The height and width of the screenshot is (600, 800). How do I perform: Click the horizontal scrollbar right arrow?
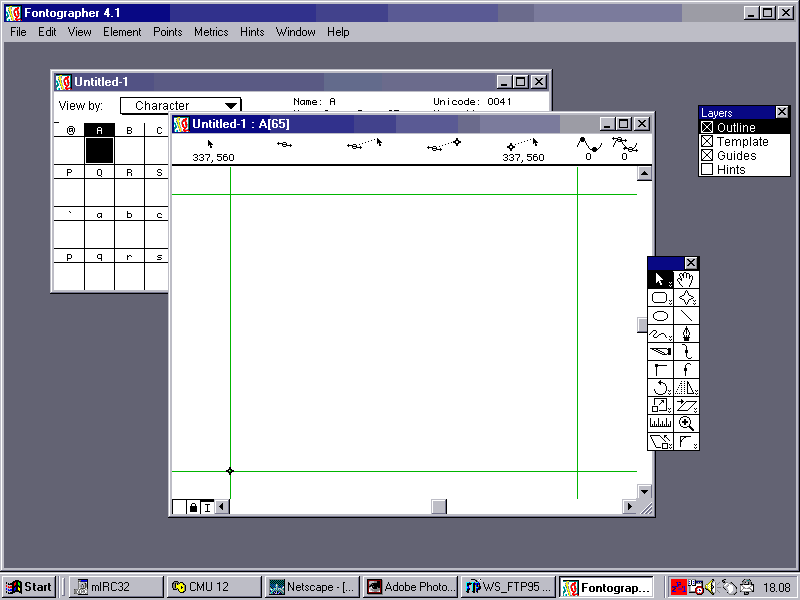pyautogui.click(x=630, y=507)
